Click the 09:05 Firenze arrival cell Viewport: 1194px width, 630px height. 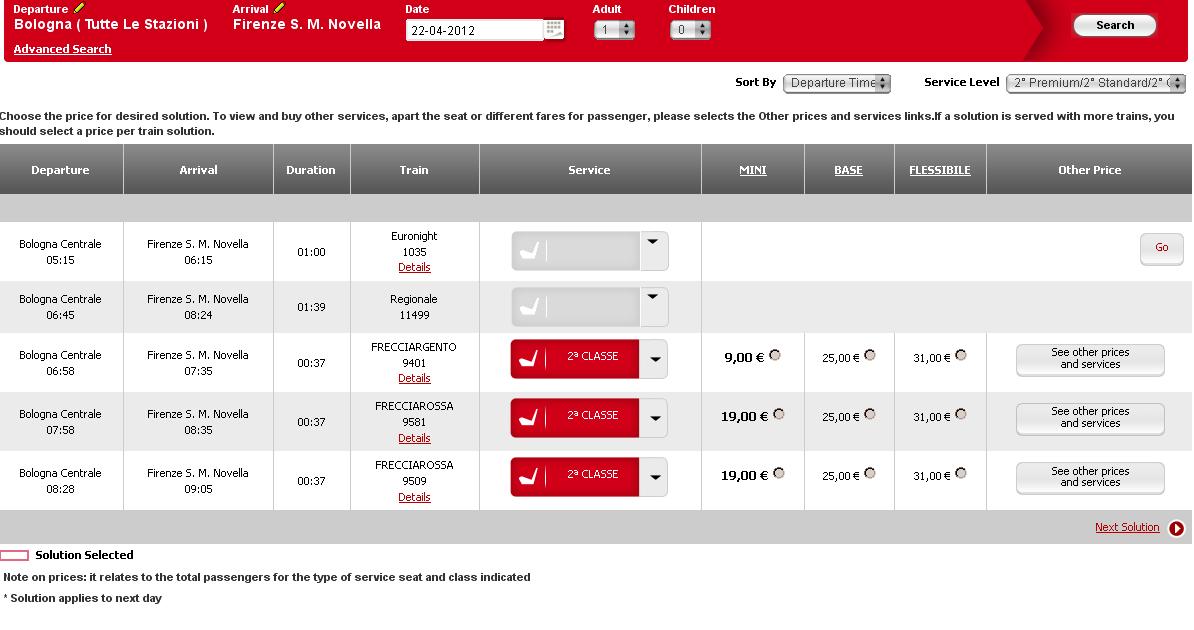[x=198, y=481]
